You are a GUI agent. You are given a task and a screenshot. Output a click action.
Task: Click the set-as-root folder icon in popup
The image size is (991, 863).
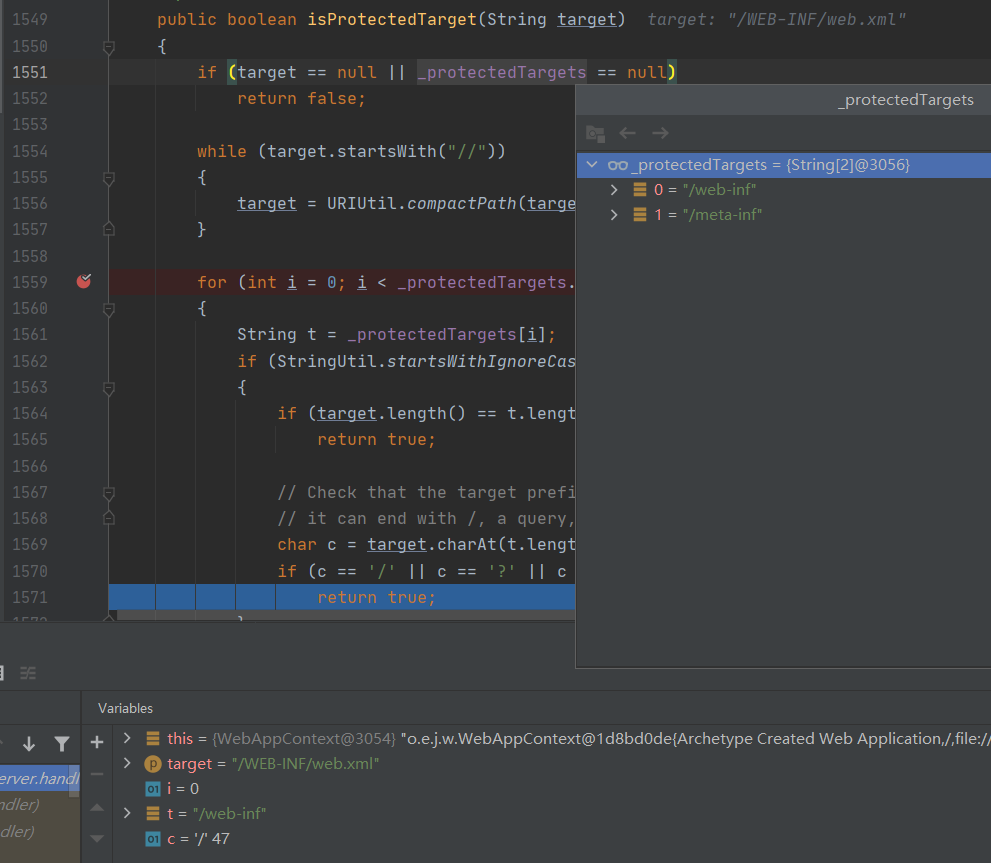595,133
